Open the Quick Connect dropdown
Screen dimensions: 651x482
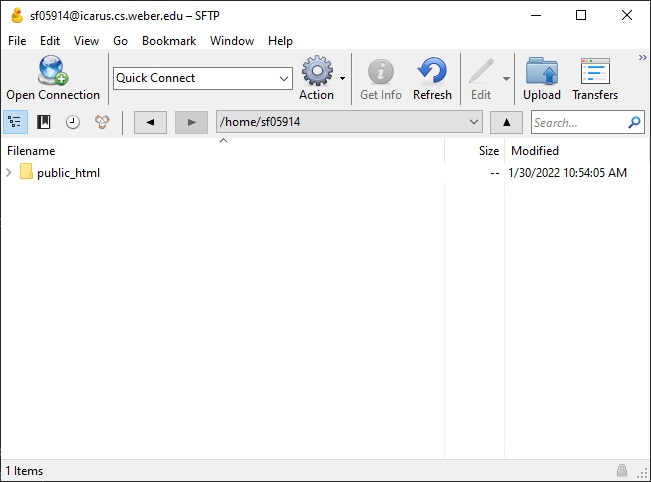pos(284,78)
